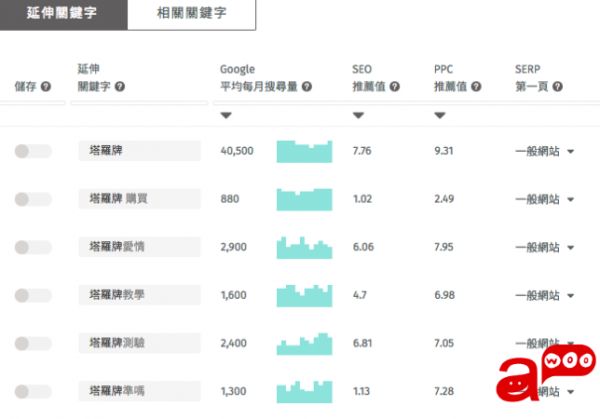Screen dimensions: 600x419
Task: Expand 一般網站 dropdown in 塔羅牌 row
Action: [x=571, y=152]
